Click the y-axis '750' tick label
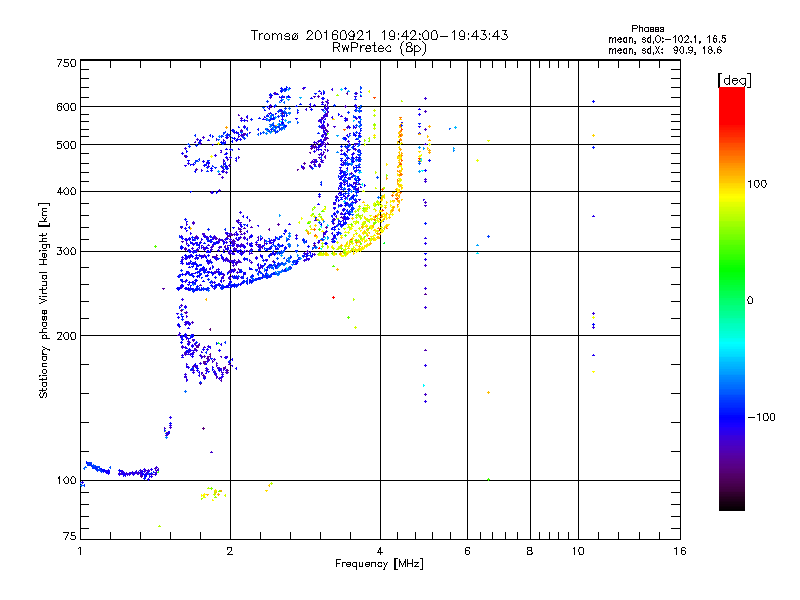This screenshot has width=800, height=600. (x=66, y=63)
